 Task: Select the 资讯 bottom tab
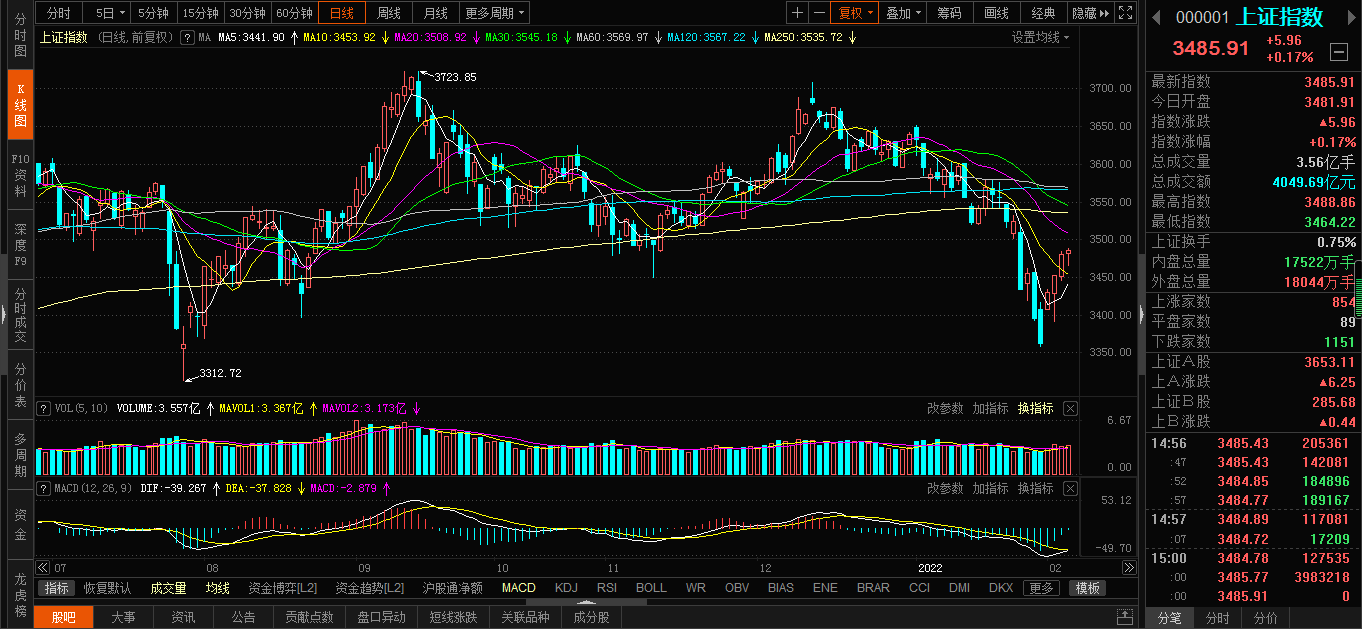point(183,617)
